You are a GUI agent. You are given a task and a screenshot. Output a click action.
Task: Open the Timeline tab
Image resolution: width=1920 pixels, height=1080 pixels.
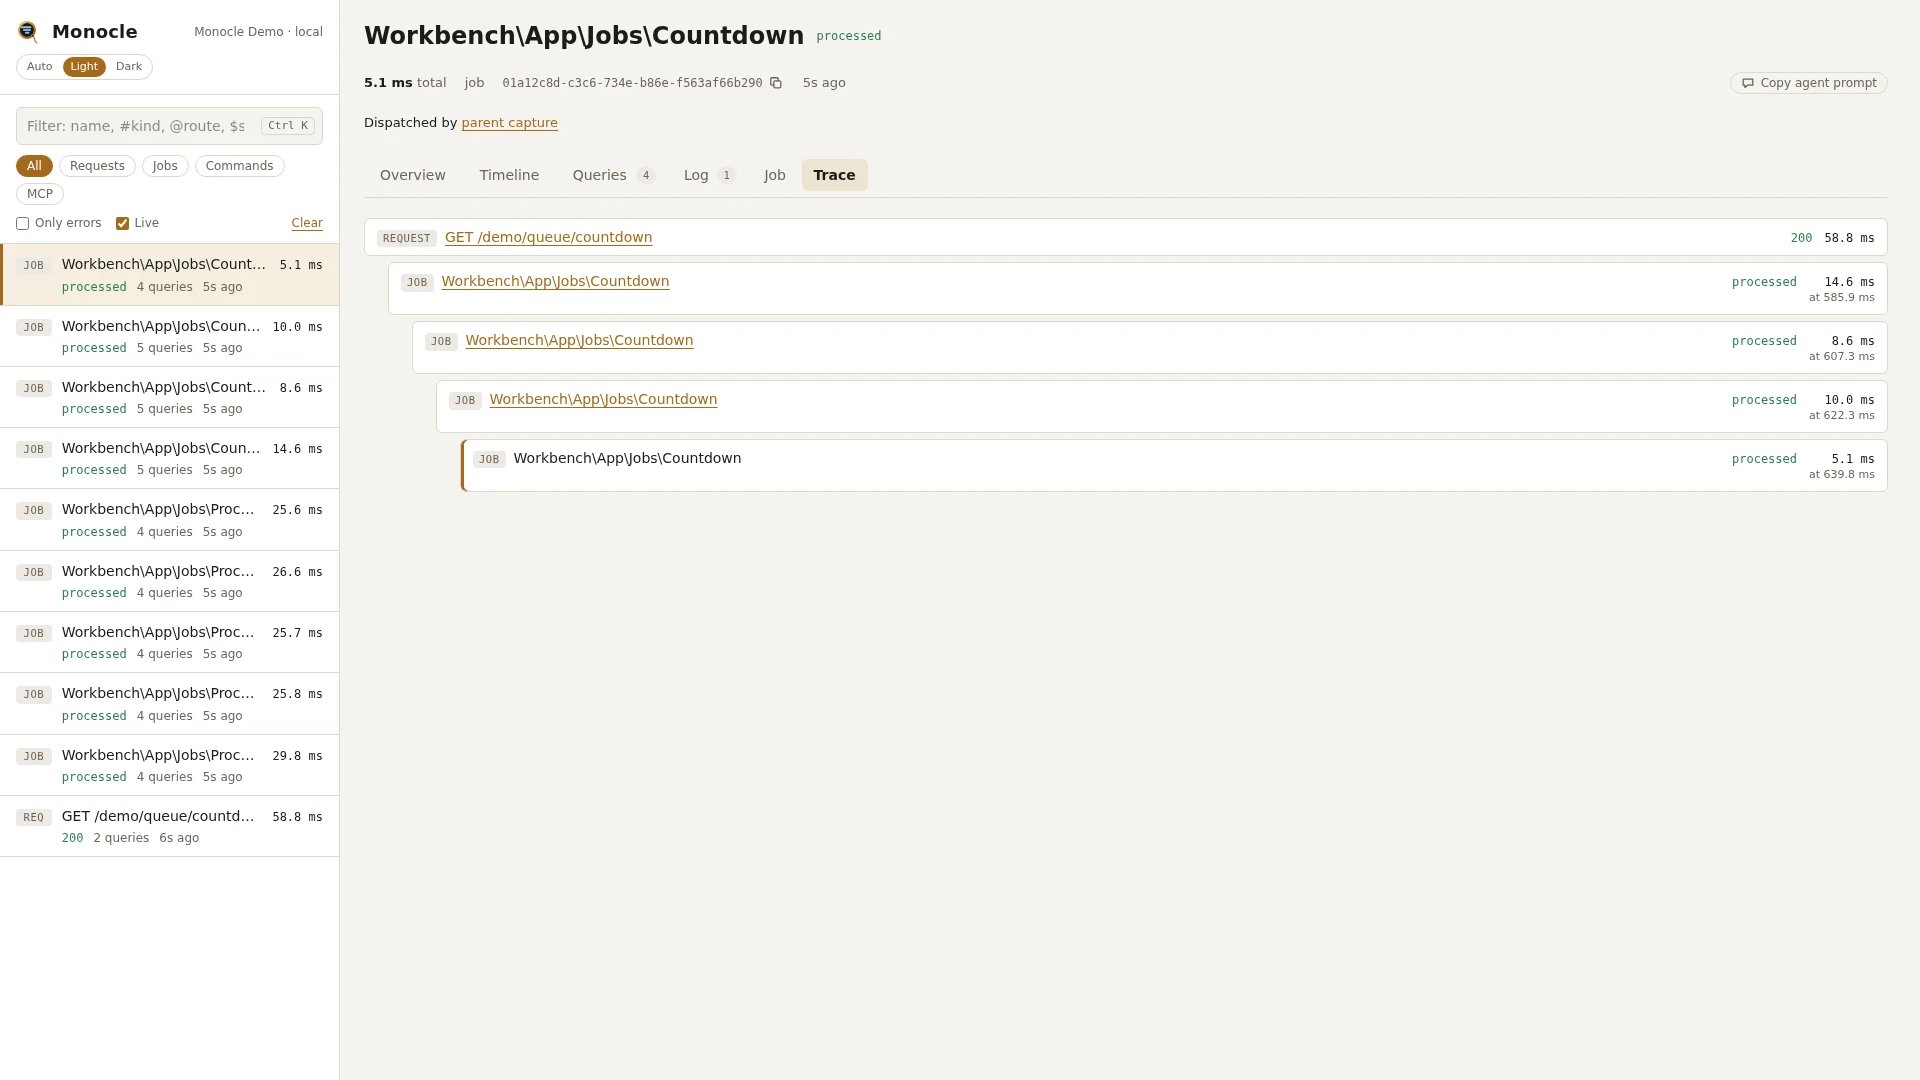509,175
